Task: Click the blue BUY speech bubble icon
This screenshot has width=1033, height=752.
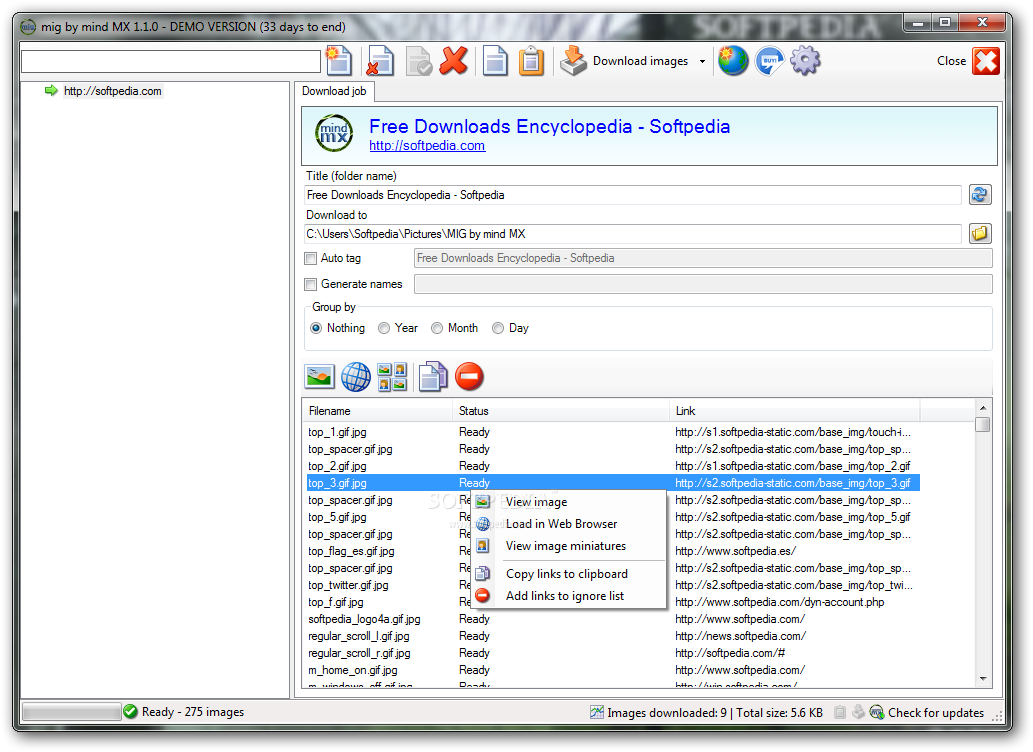Action: pos(769,61)
